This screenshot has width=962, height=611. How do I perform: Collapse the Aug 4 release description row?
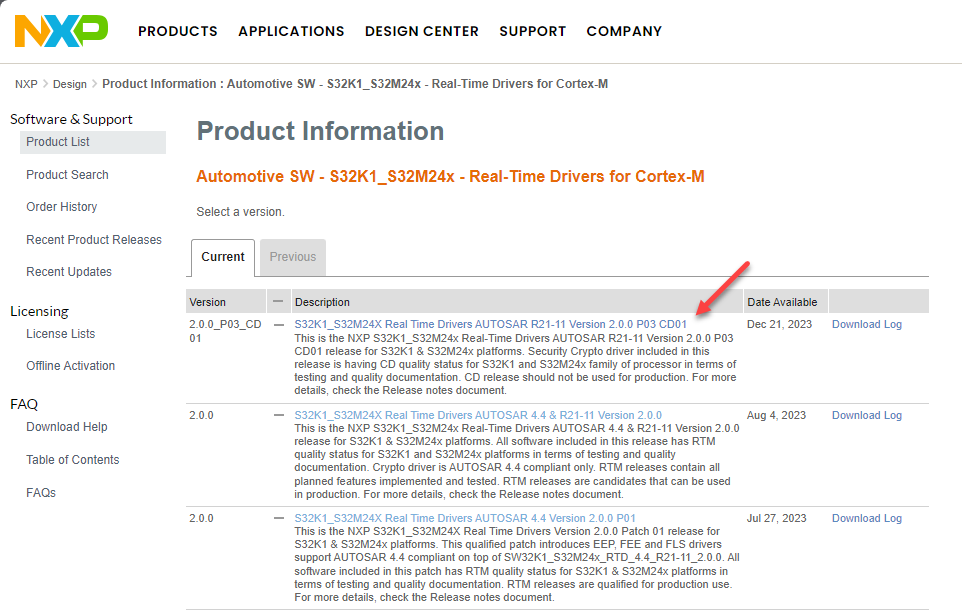pos(277,415)
